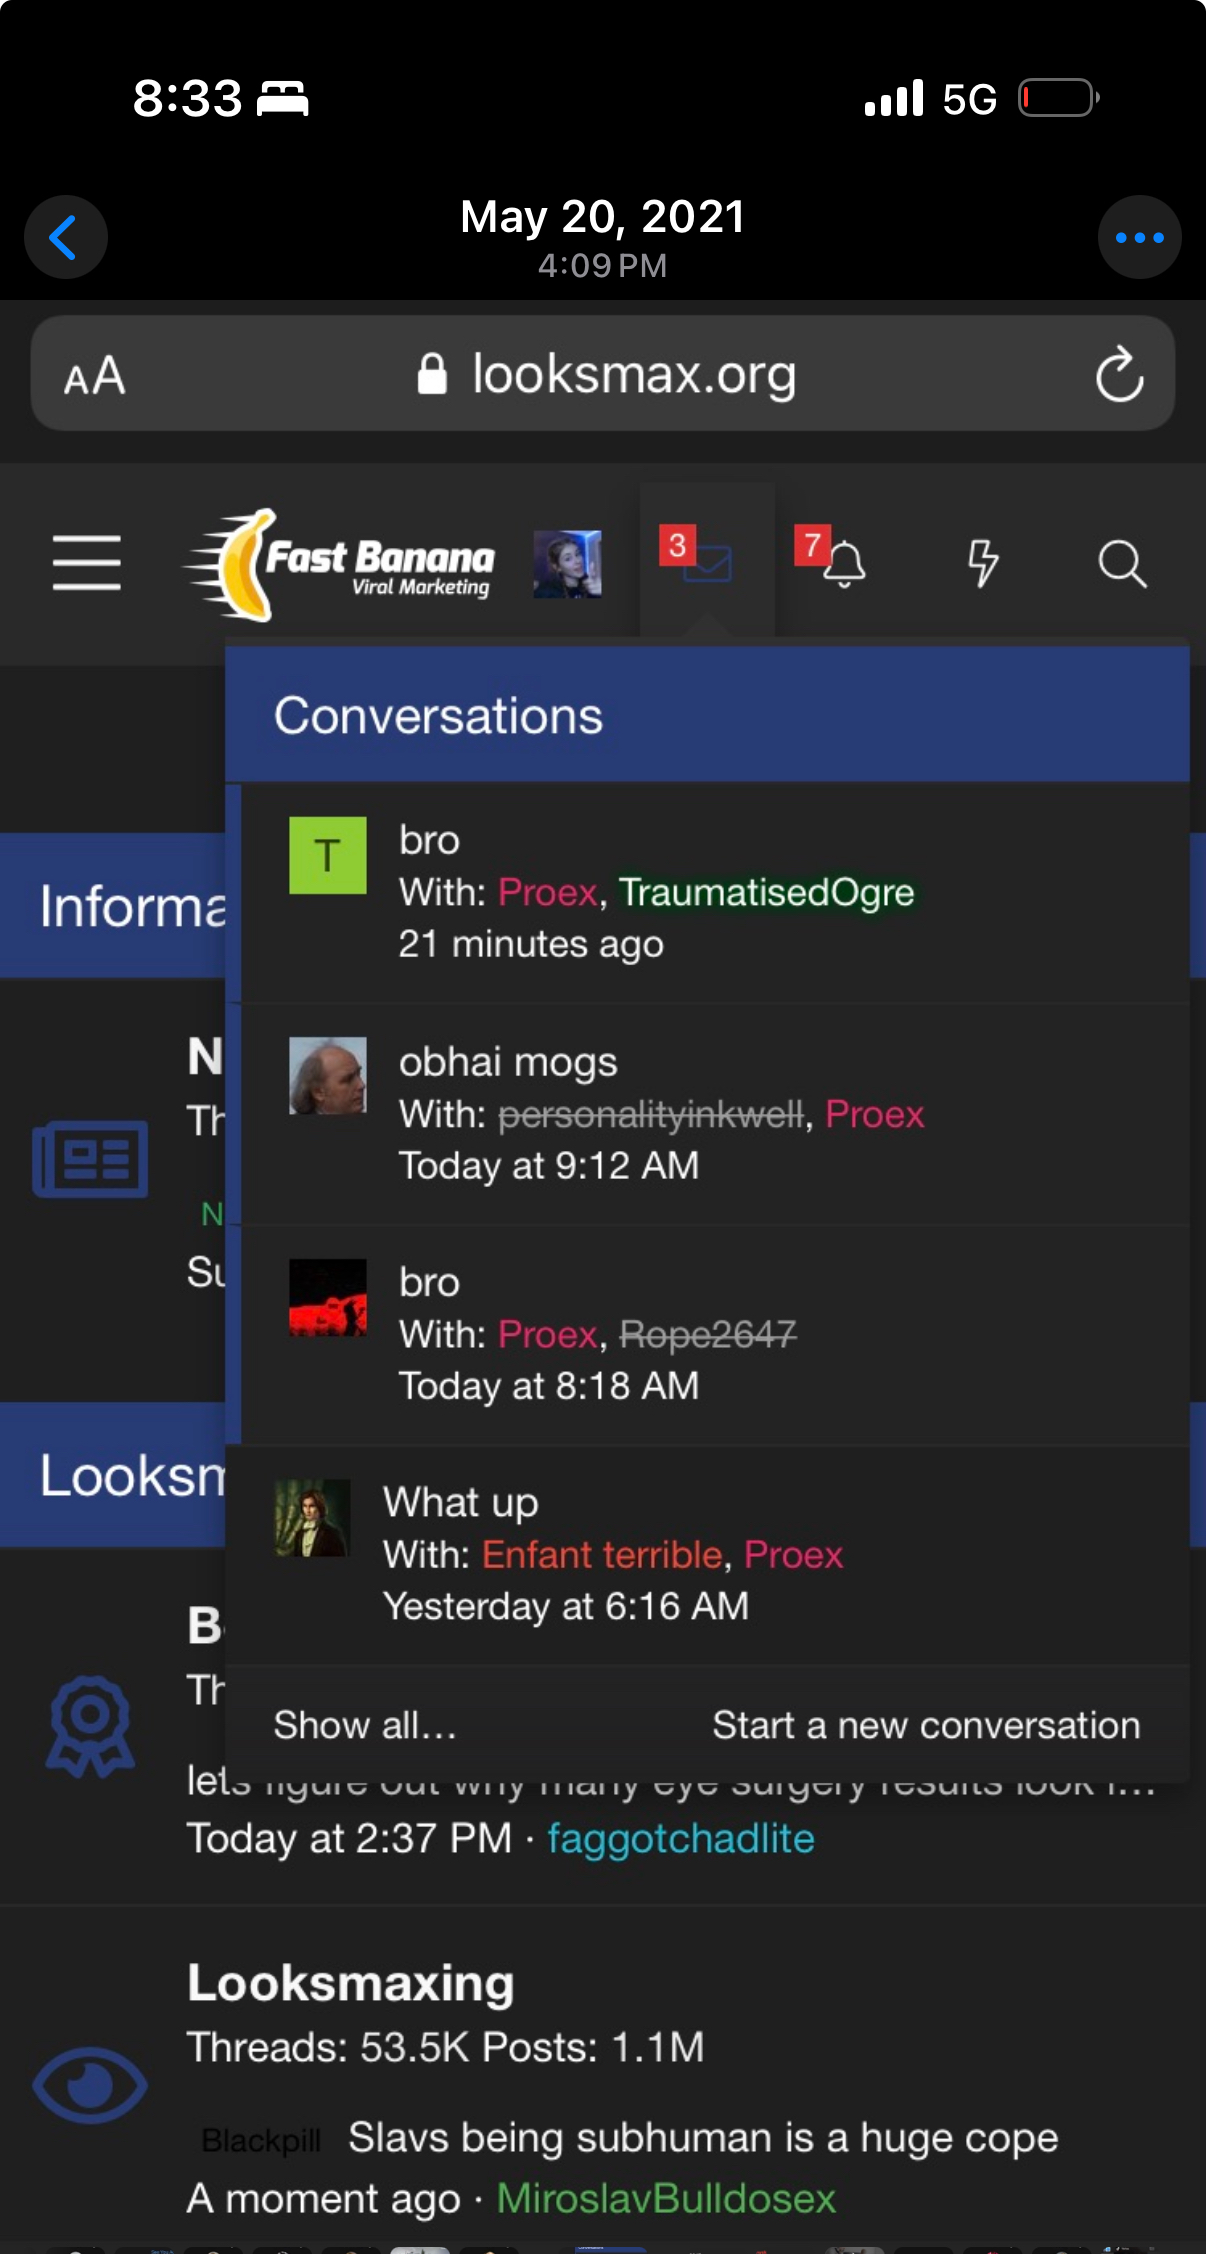Tap the Fast Banana logo
Screen dimensions: 1206x2254
pos(340,564)
